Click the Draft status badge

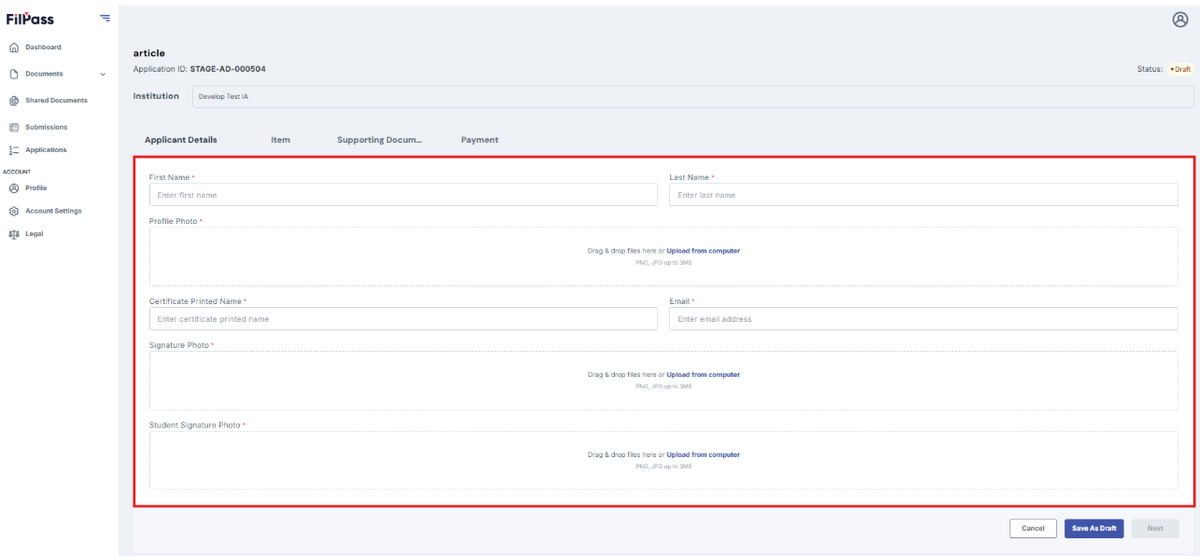pyautogui.click(x=1180, y=70)
